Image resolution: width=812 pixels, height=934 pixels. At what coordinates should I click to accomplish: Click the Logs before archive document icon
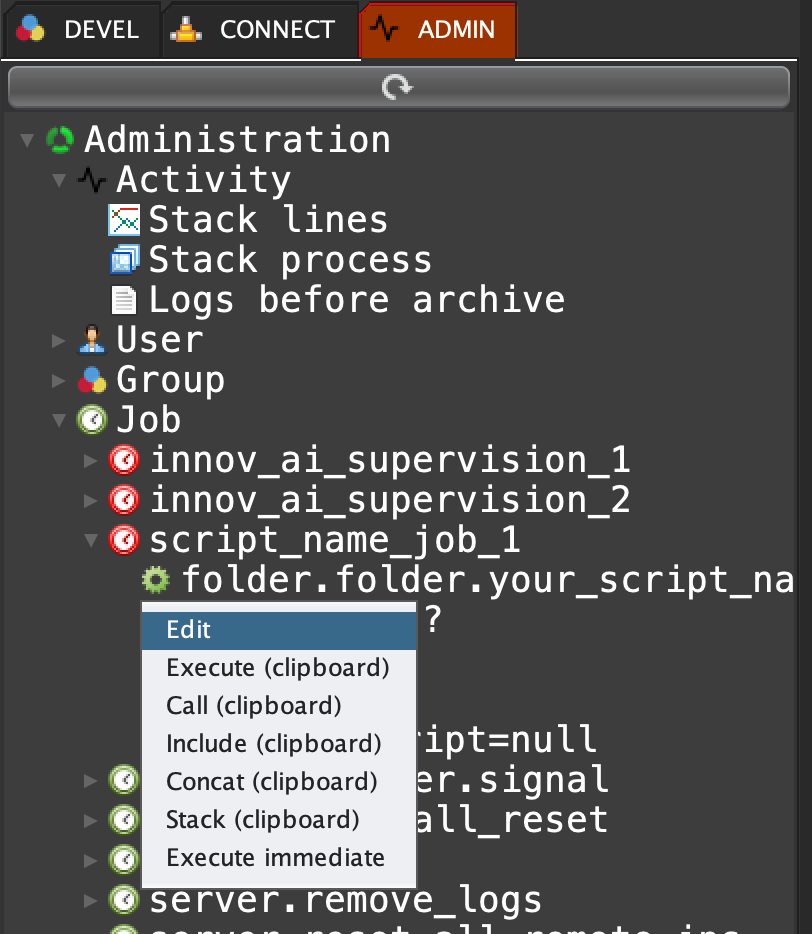point(124,300)
